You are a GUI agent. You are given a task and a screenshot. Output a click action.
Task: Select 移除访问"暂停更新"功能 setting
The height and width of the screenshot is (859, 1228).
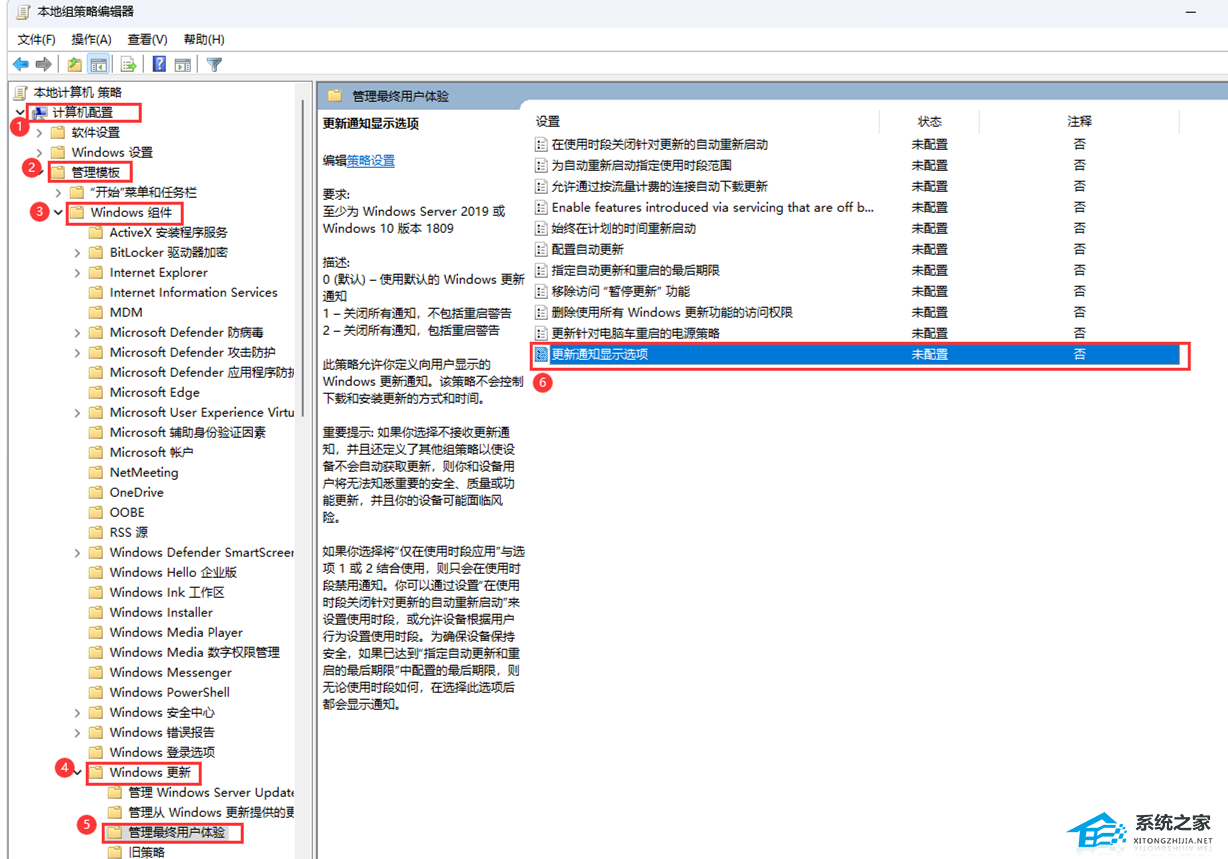620,291
